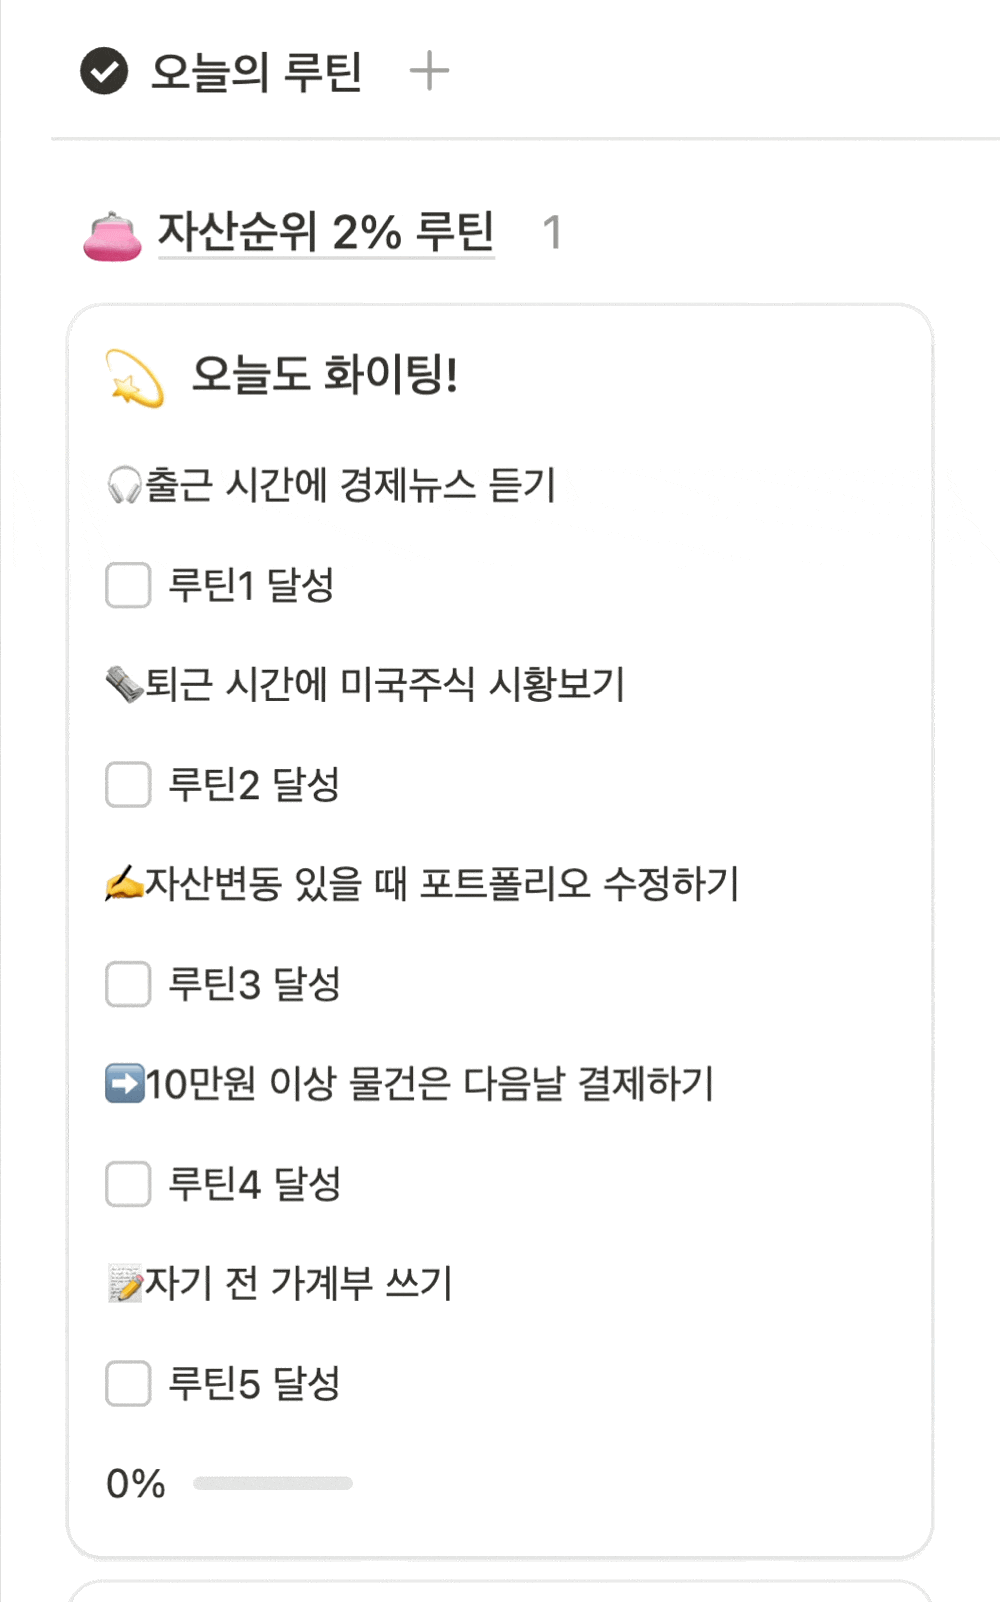Click the writing hand icon by 포트폴리오 수정하기
The height and width of the screenshot is (1602, 1000).
tap(124, 884)
